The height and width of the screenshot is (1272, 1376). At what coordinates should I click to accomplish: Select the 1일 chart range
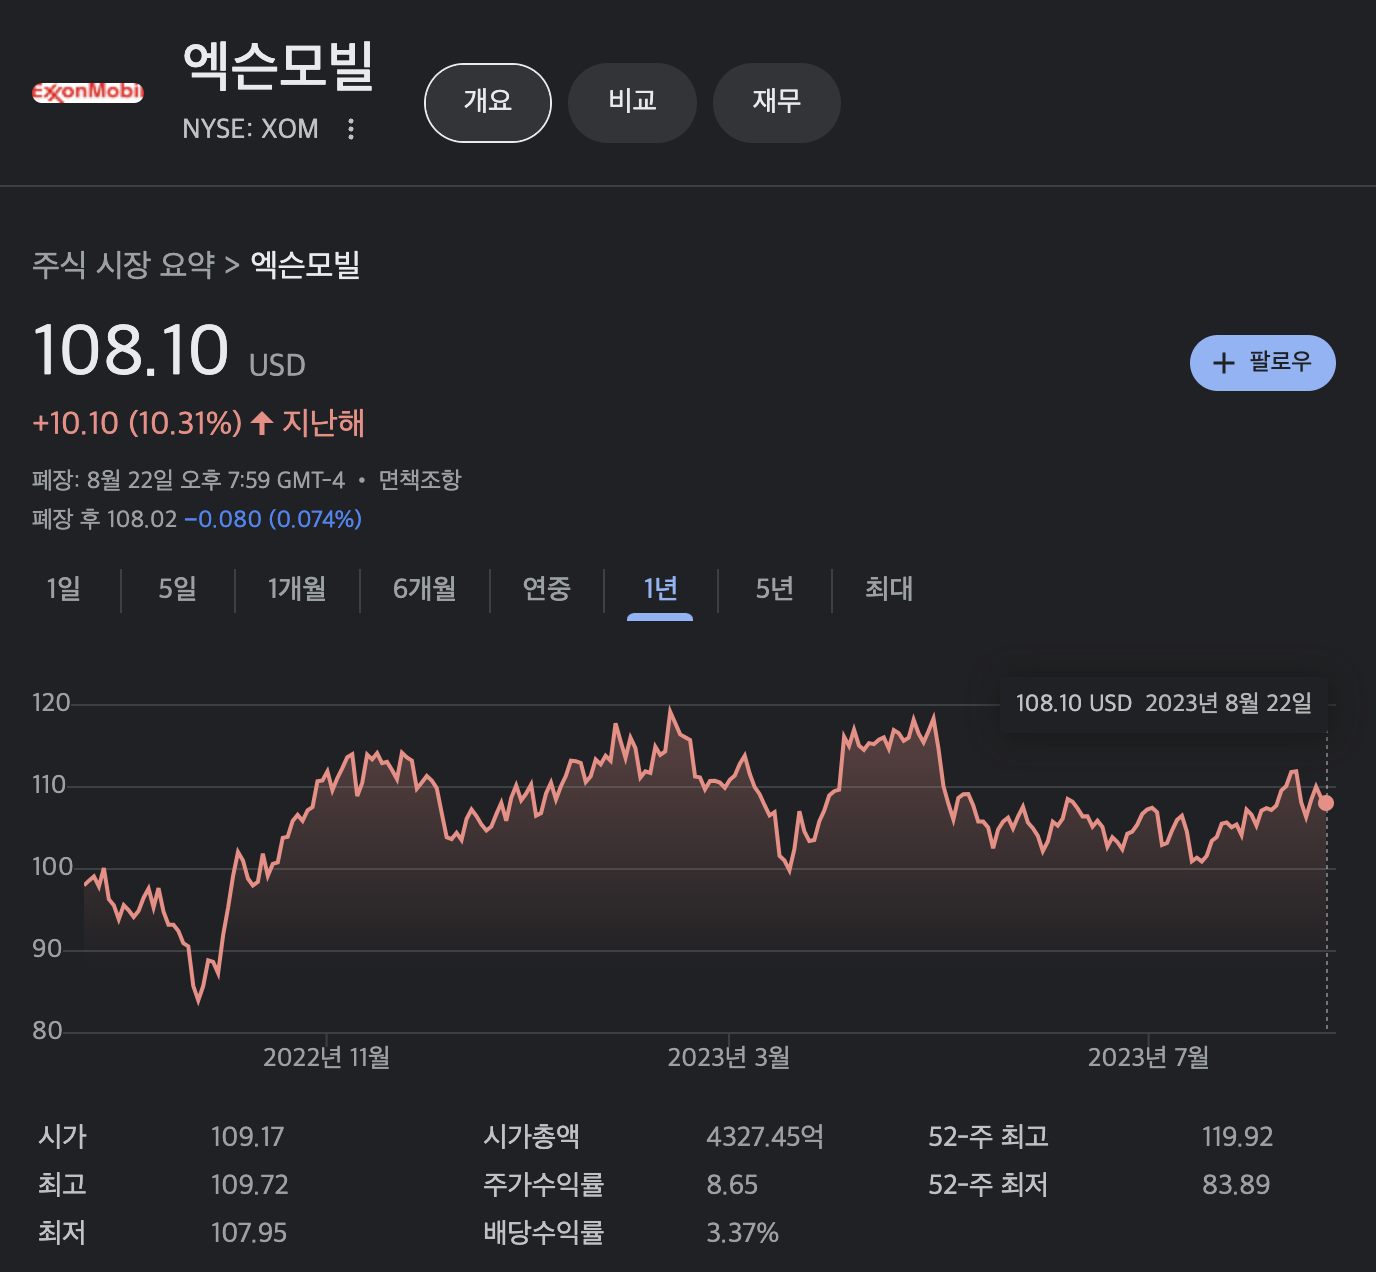tap(64, 588)
